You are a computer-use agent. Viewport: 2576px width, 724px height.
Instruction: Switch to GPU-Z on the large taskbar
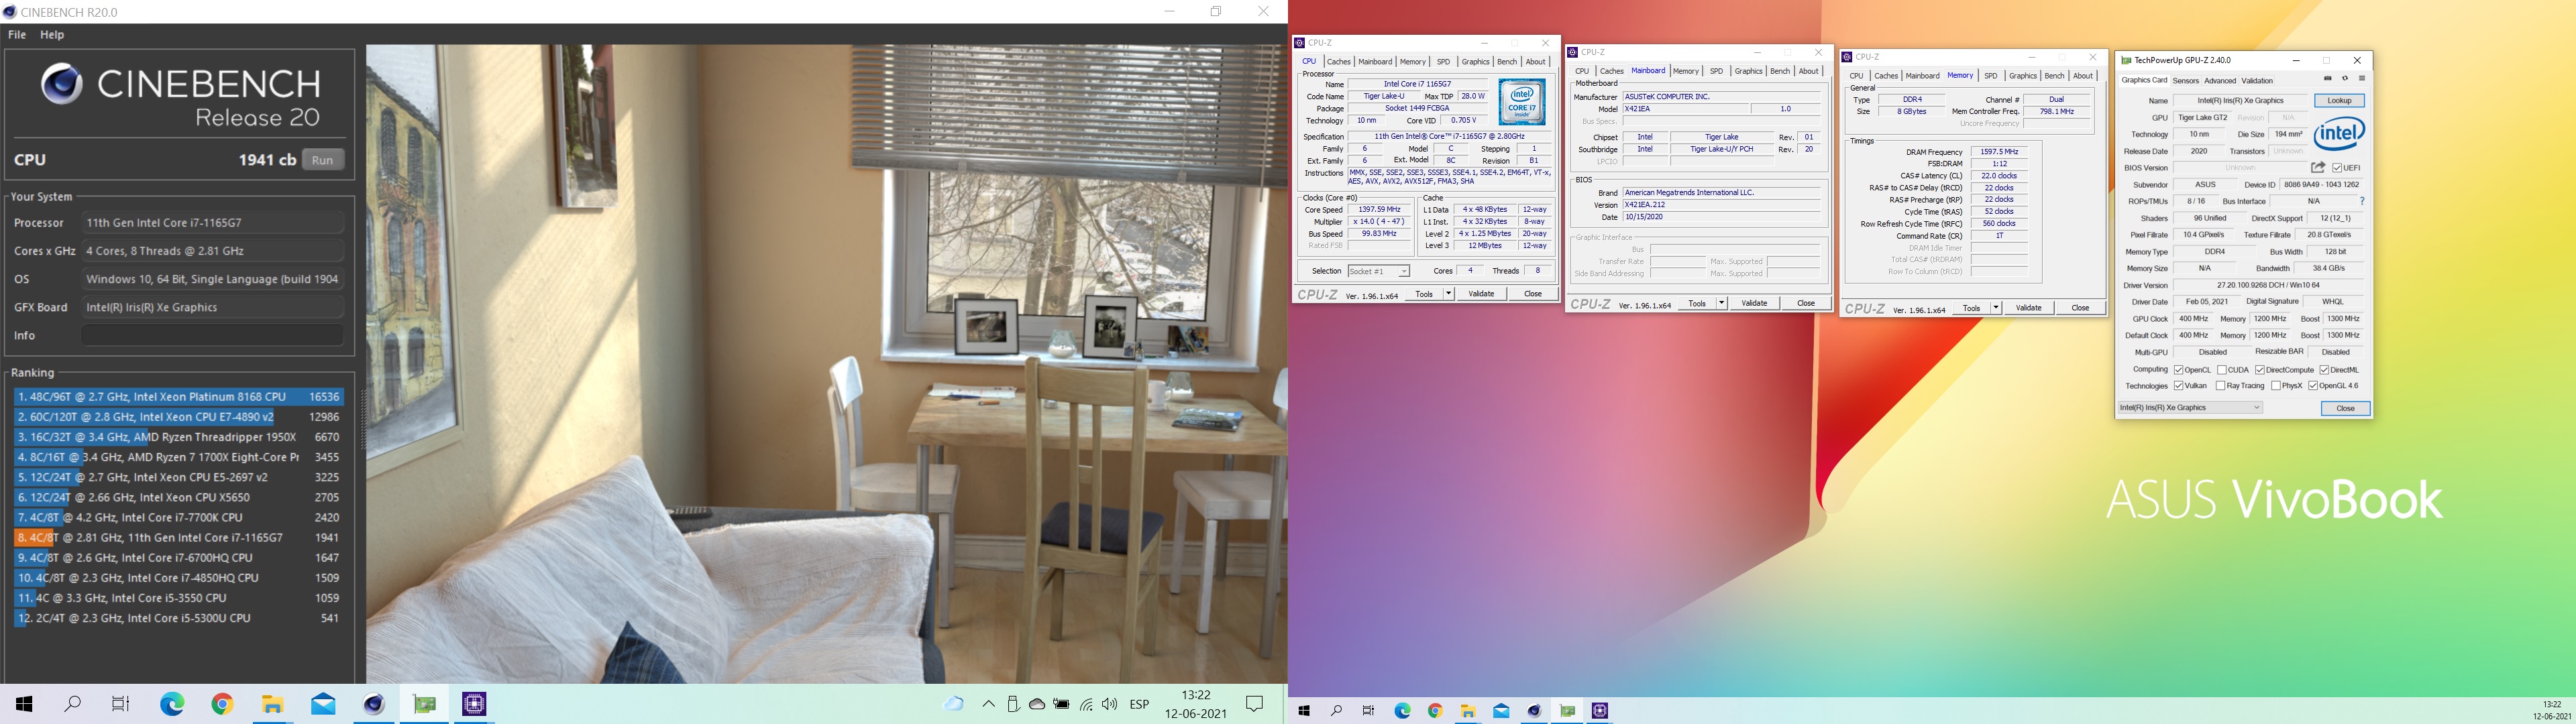pos(424,705)
